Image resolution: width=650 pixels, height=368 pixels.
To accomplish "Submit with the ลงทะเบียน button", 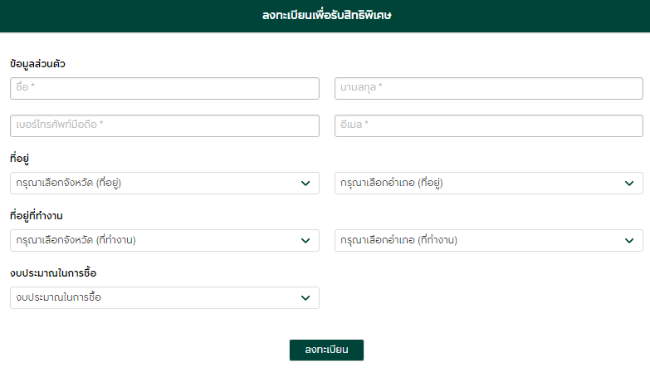I will point(327,350).
